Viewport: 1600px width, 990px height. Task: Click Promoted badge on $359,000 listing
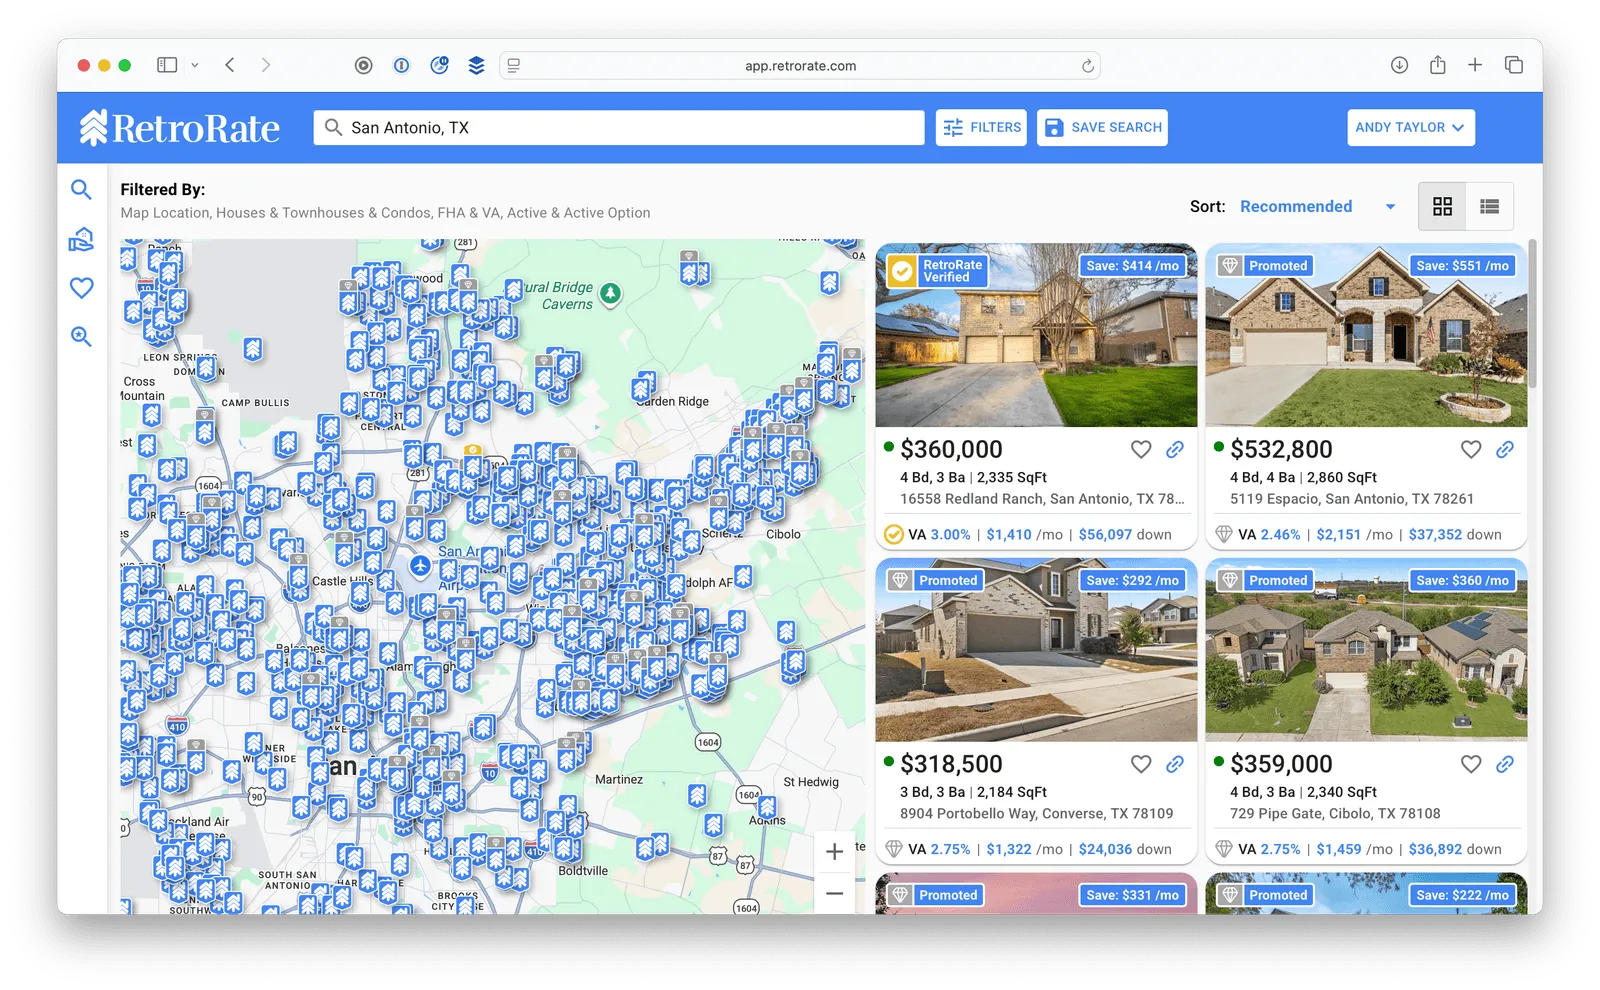(x=1265, y=581)
